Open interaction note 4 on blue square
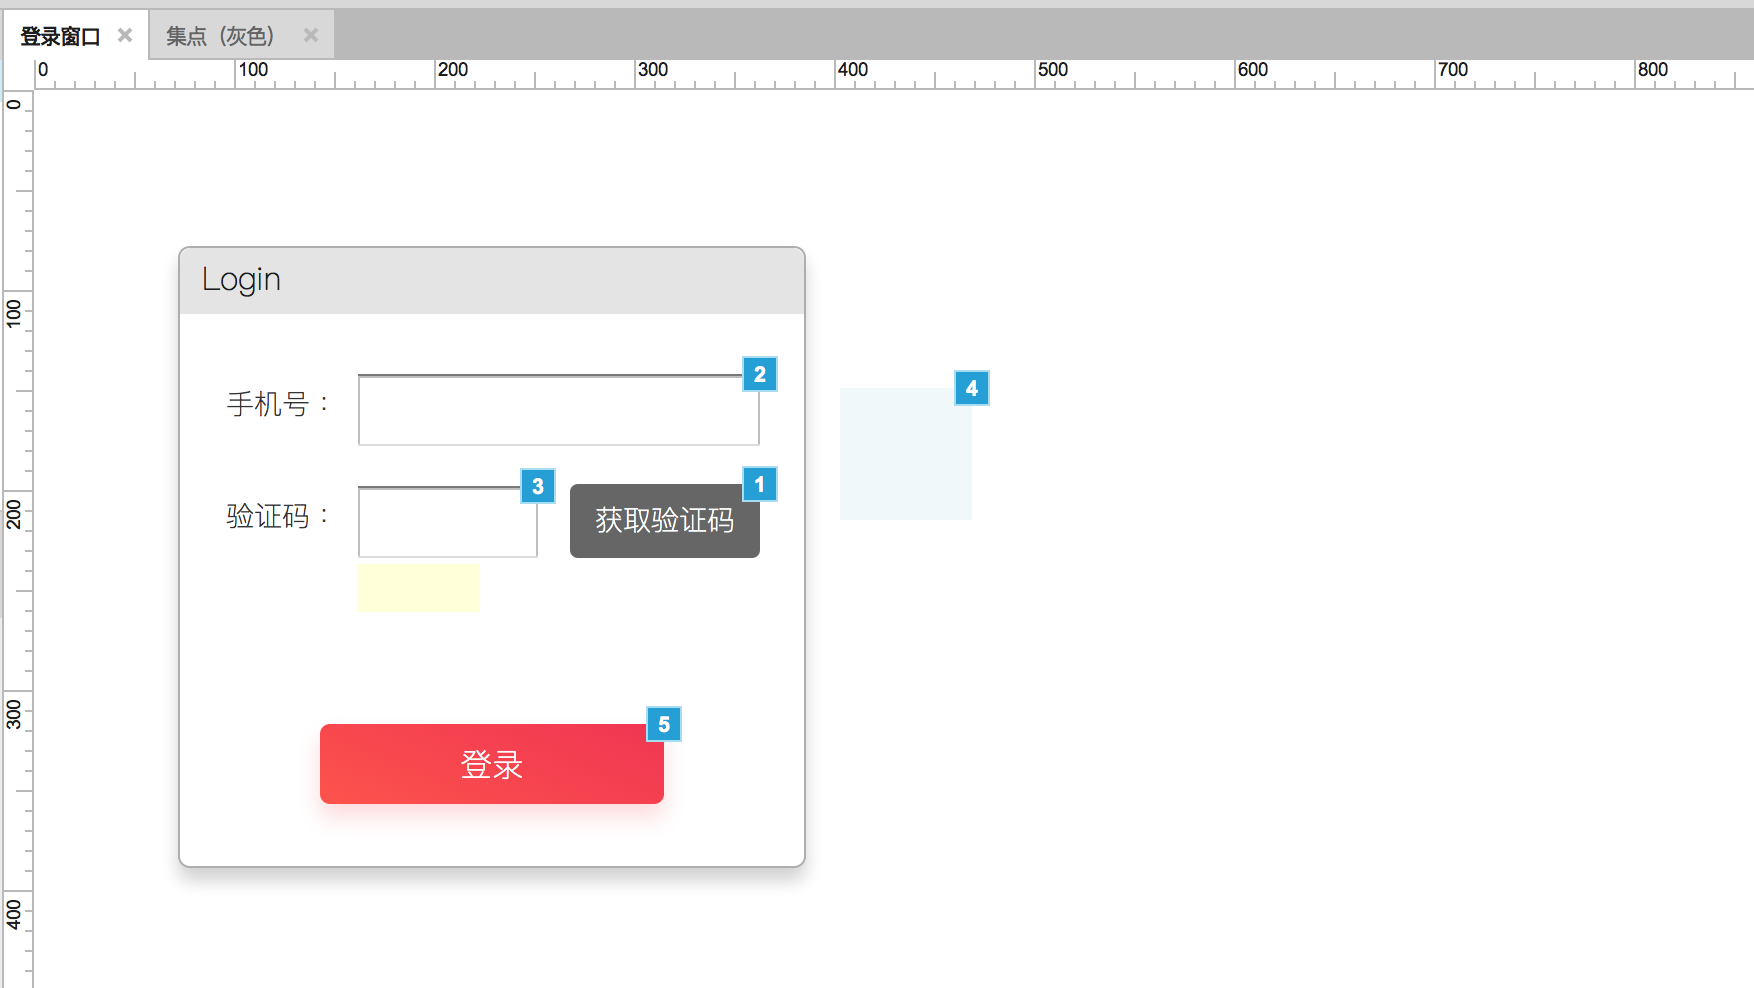Viewport: 1754px width, 988px height. (972, 388)
